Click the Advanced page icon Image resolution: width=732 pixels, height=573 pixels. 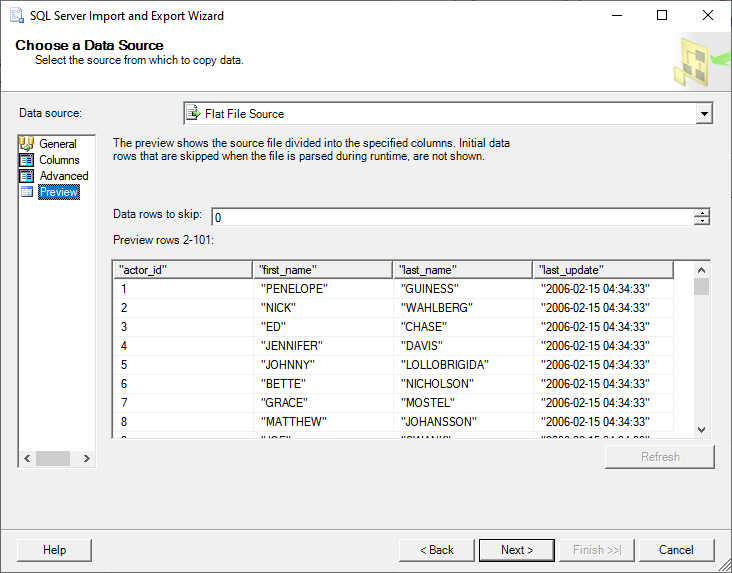27,176
